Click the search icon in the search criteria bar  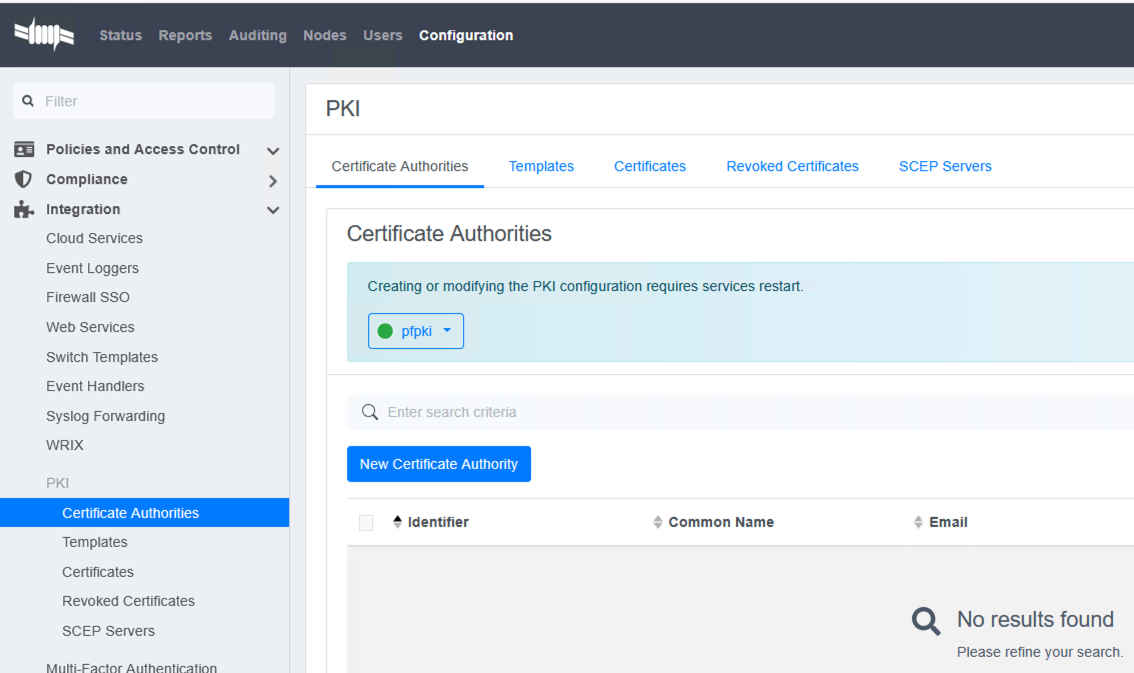point(369,412)
